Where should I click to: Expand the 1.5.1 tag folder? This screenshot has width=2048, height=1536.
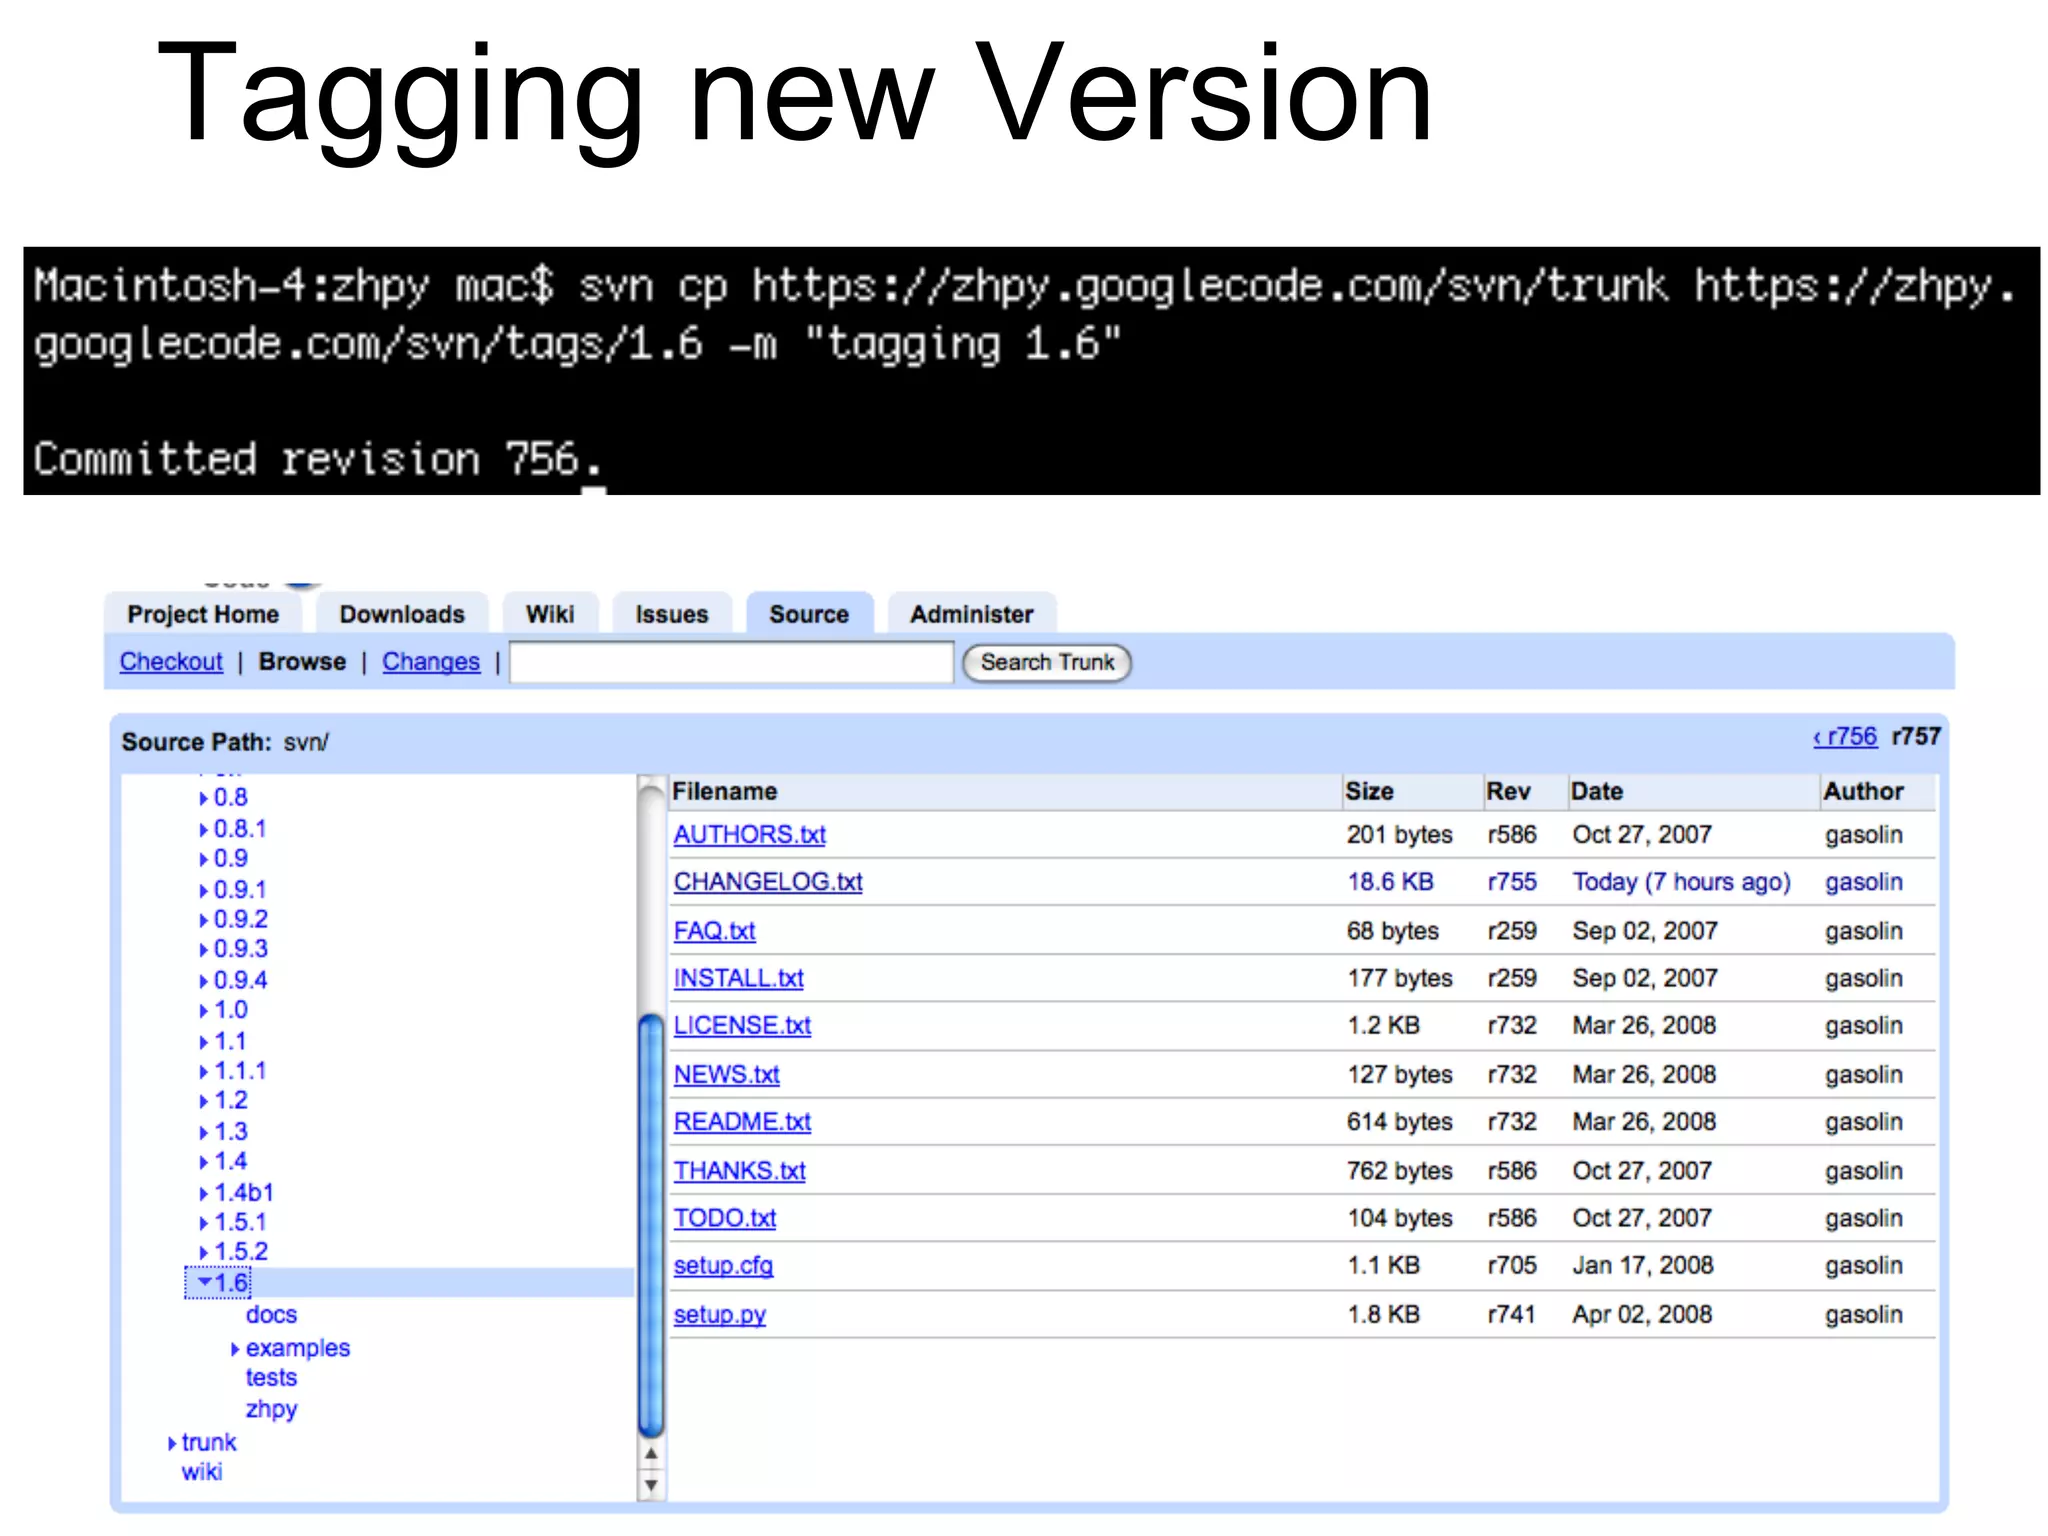[x=204, y=1223]
